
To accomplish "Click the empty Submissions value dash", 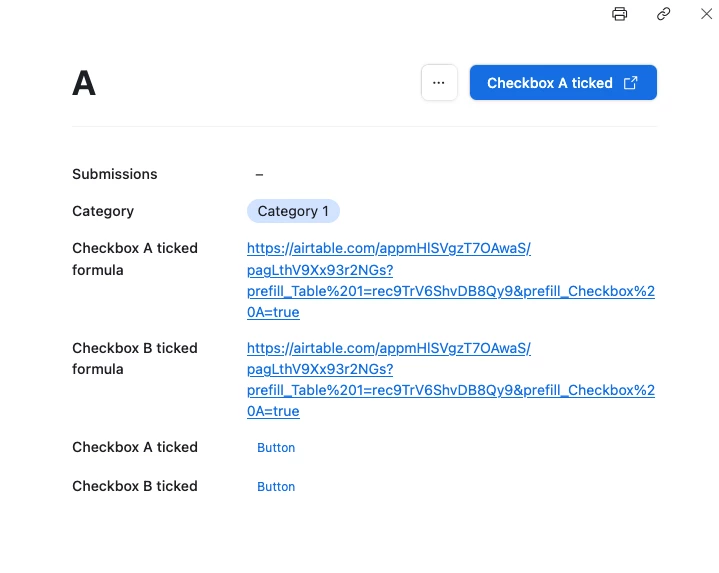I will click(259, 174).
